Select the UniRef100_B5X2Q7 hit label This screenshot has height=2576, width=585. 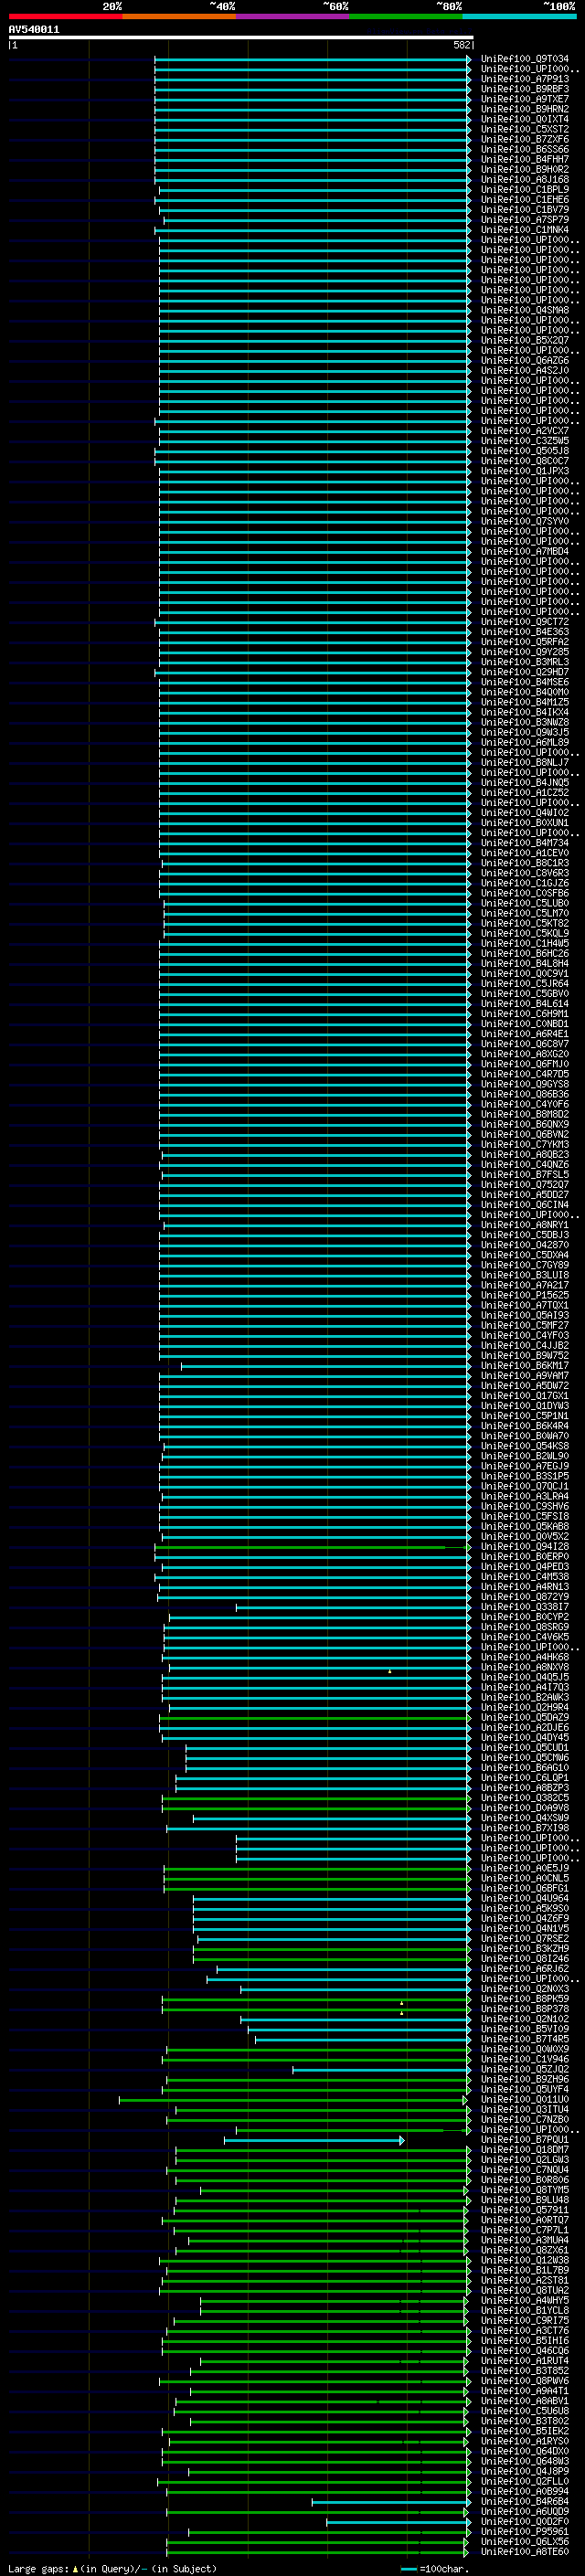click(x=524, y=340)
